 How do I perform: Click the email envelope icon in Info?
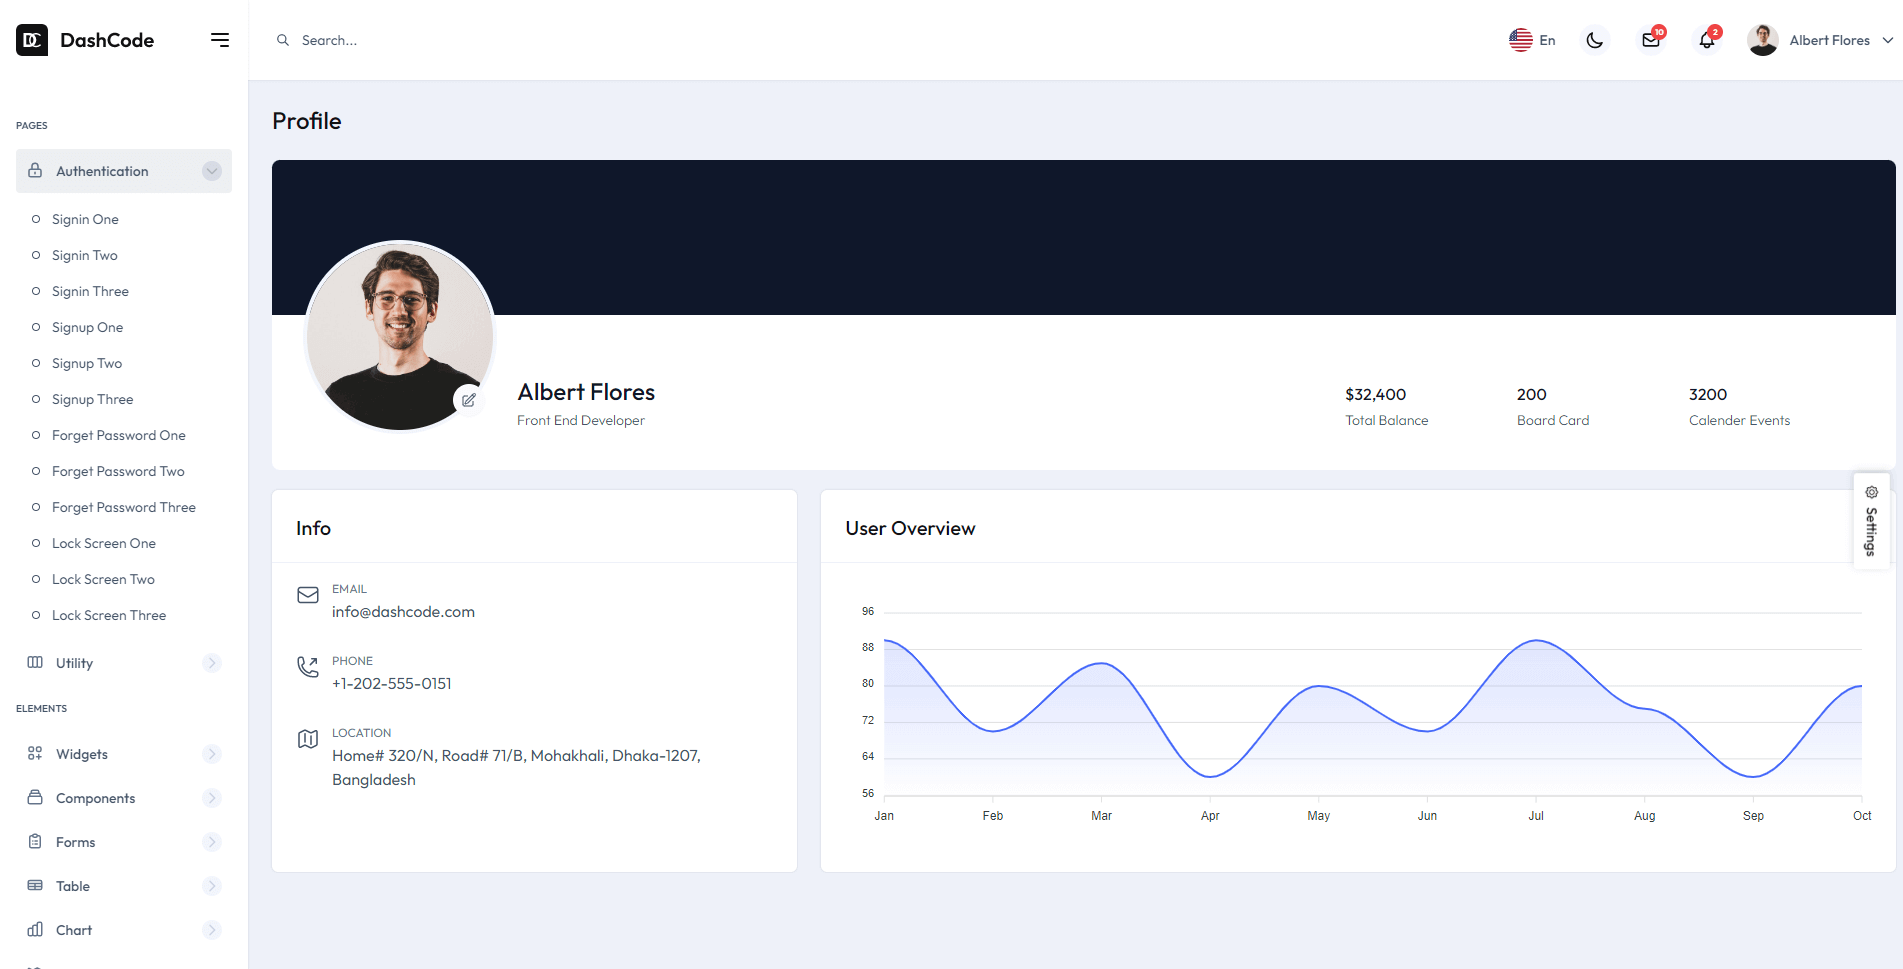click(308, 595)
